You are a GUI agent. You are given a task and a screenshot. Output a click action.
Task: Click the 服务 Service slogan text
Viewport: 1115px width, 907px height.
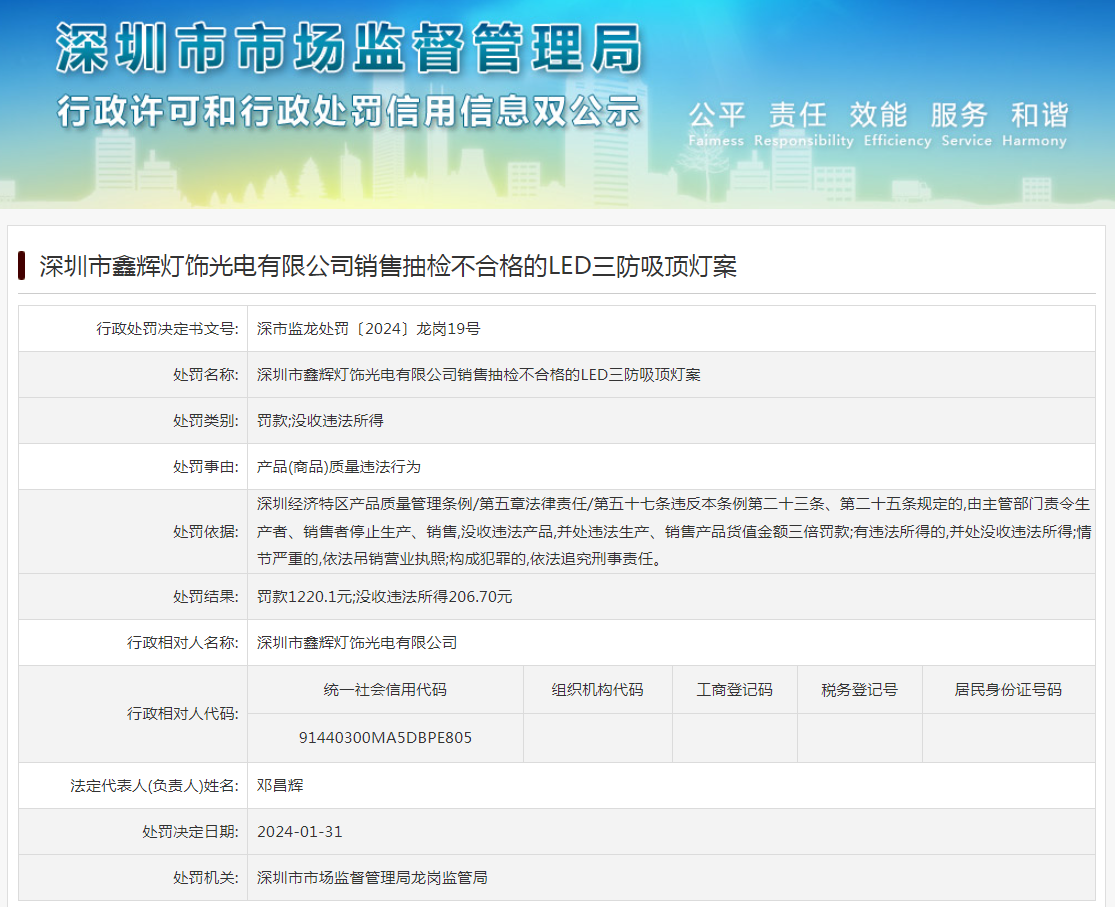point(966,124)
